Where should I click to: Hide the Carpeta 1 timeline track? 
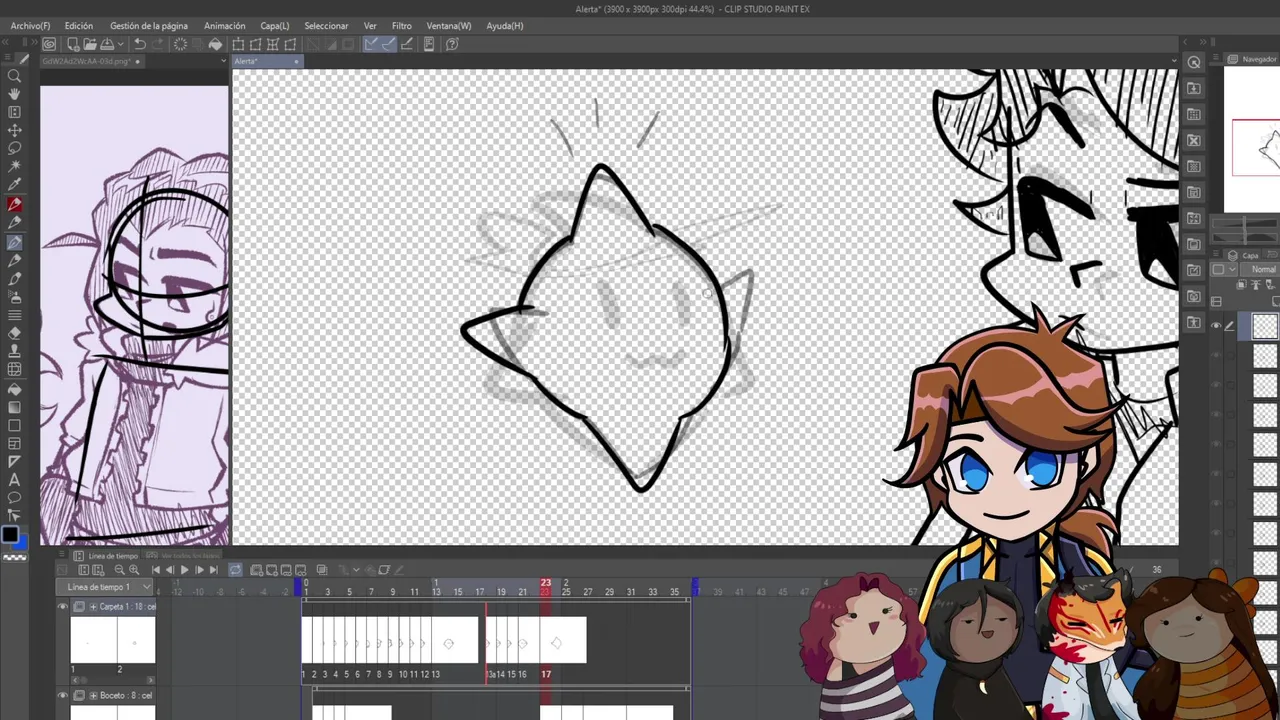coord(62,607)
